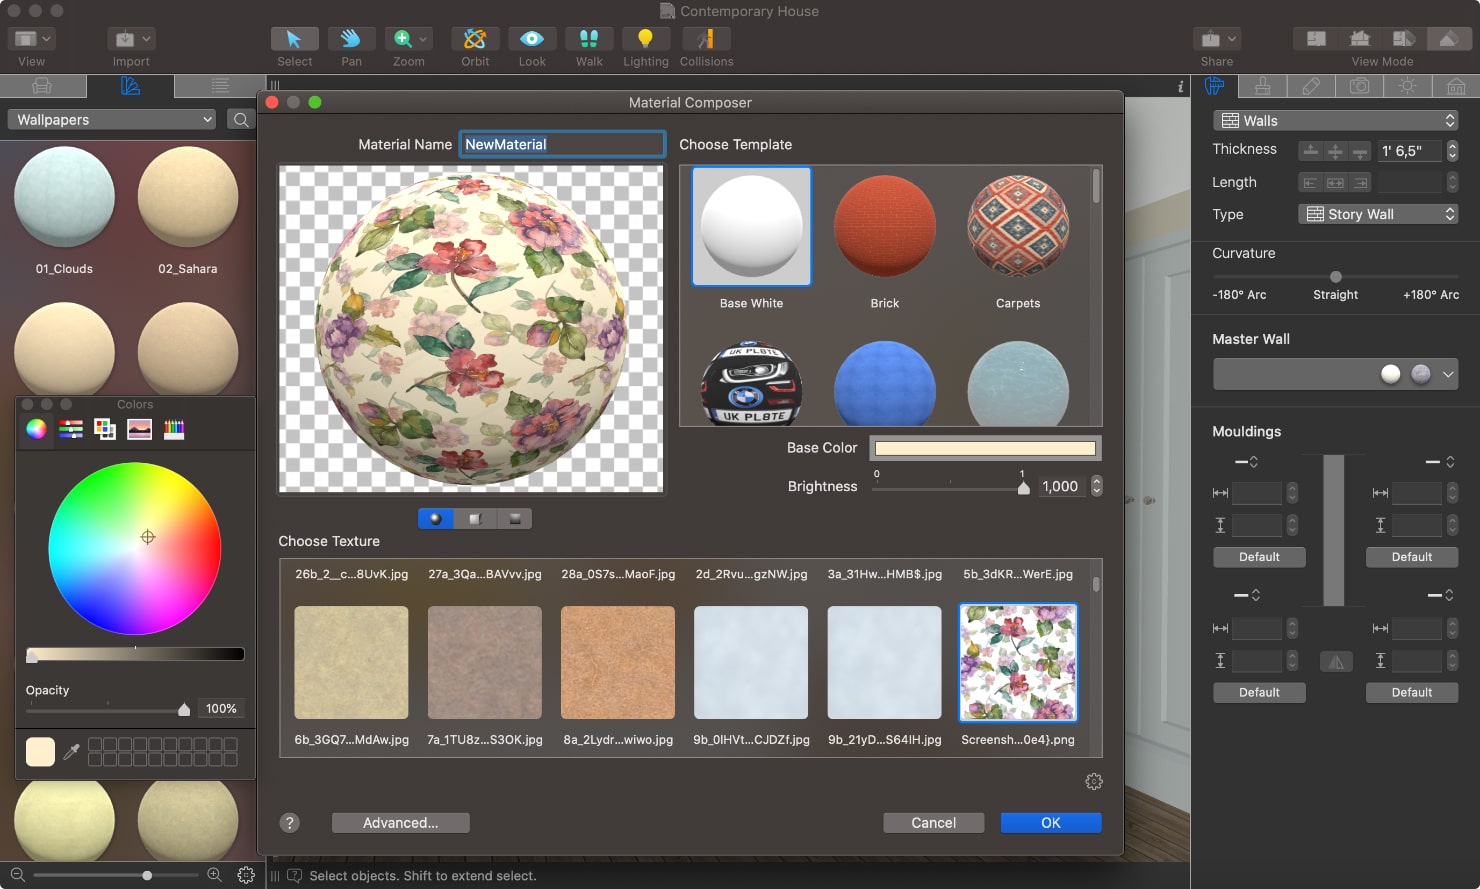Select the Screensh...0e4}.png texture thumbnail
The image size is (1480, 889).
1017,662
